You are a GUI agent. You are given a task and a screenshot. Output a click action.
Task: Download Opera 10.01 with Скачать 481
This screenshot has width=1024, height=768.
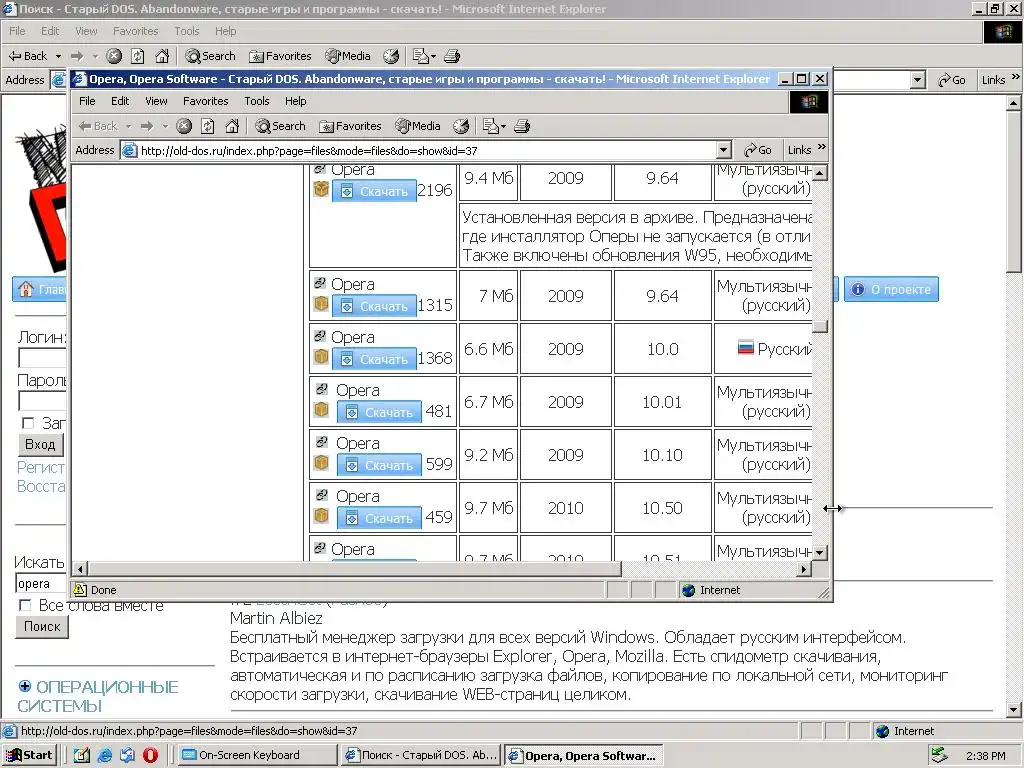click(x=379, y=412)
